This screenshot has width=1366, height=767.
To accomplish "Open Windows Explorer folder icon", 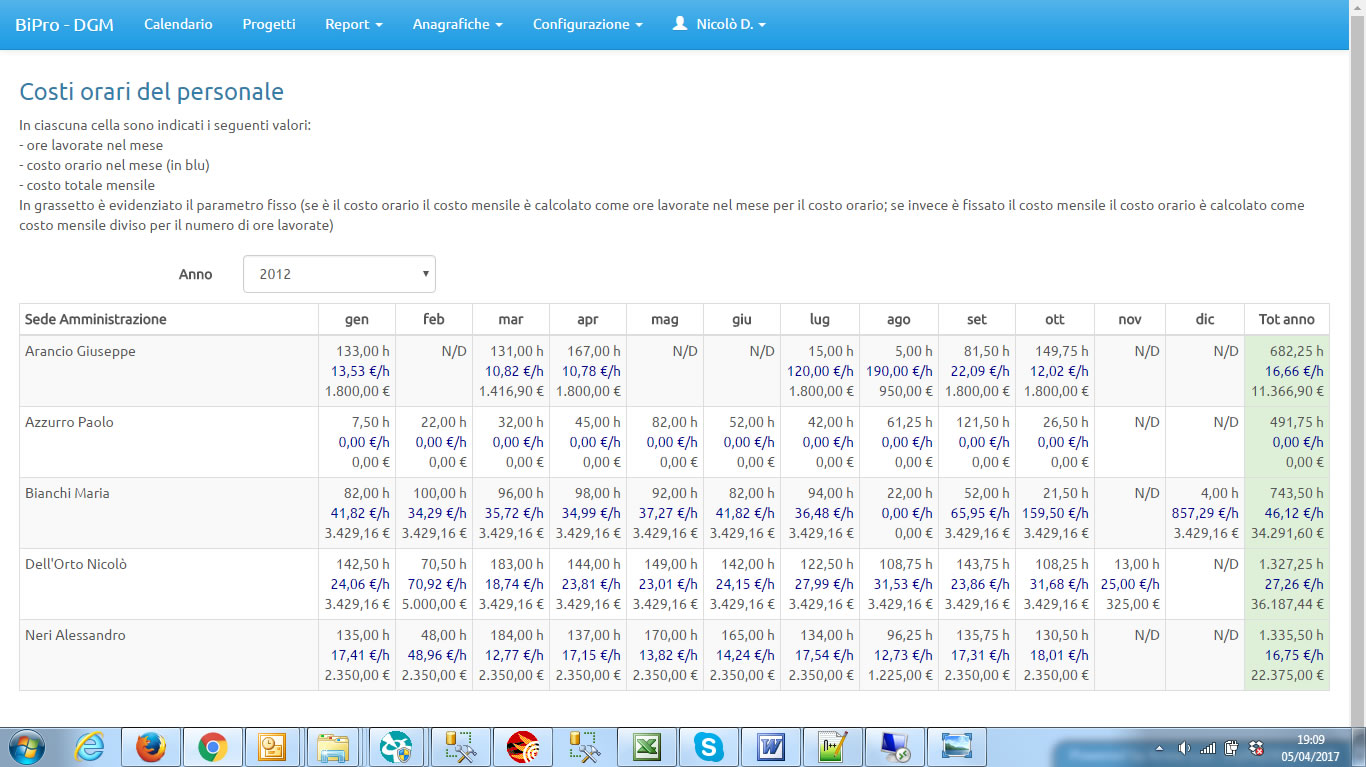I will point(331,747).
